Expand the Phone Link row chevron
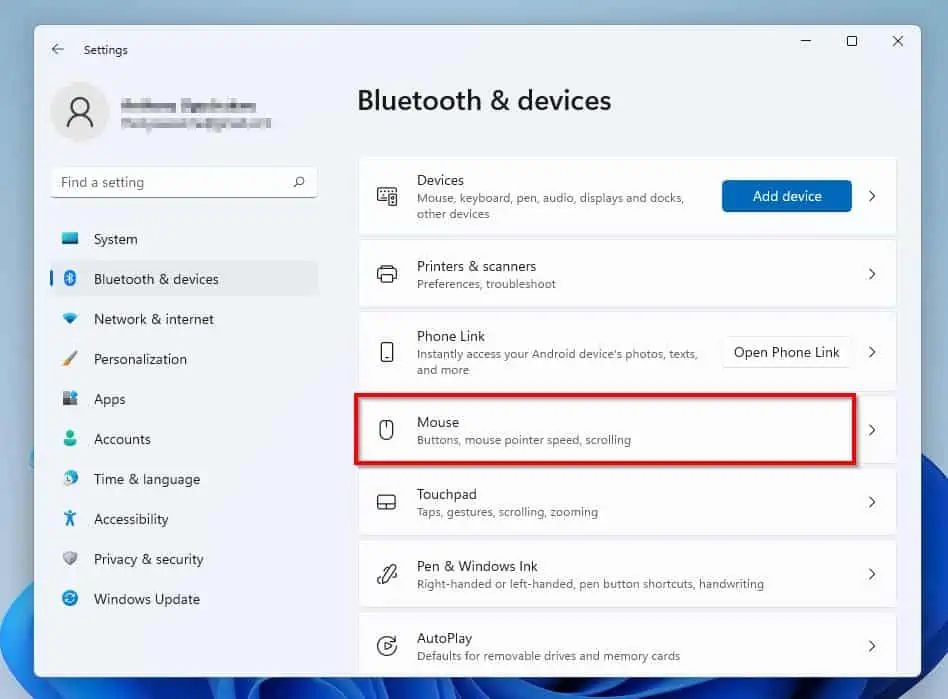The image size is (948, 699). click(872, 351)
